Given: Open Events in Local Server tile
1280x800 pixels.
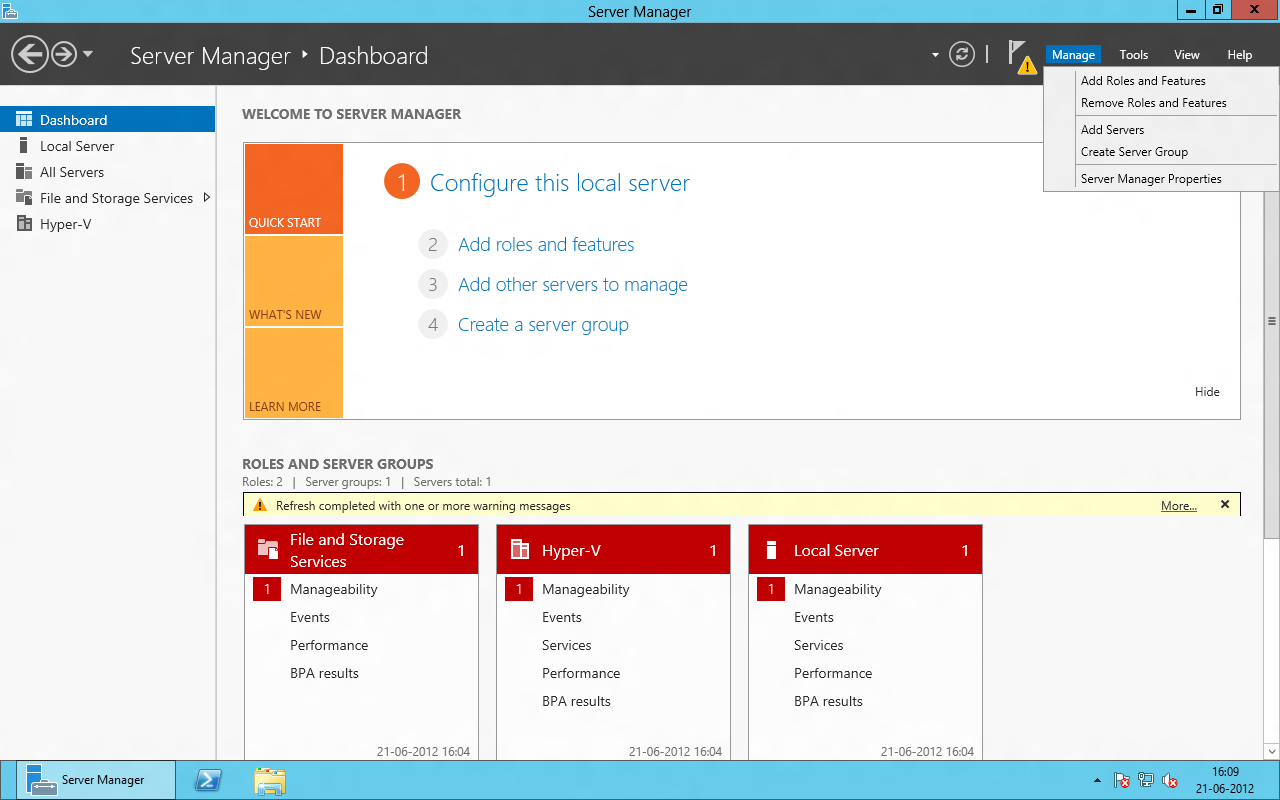Looking at the screenshot, I should point(814,618).
